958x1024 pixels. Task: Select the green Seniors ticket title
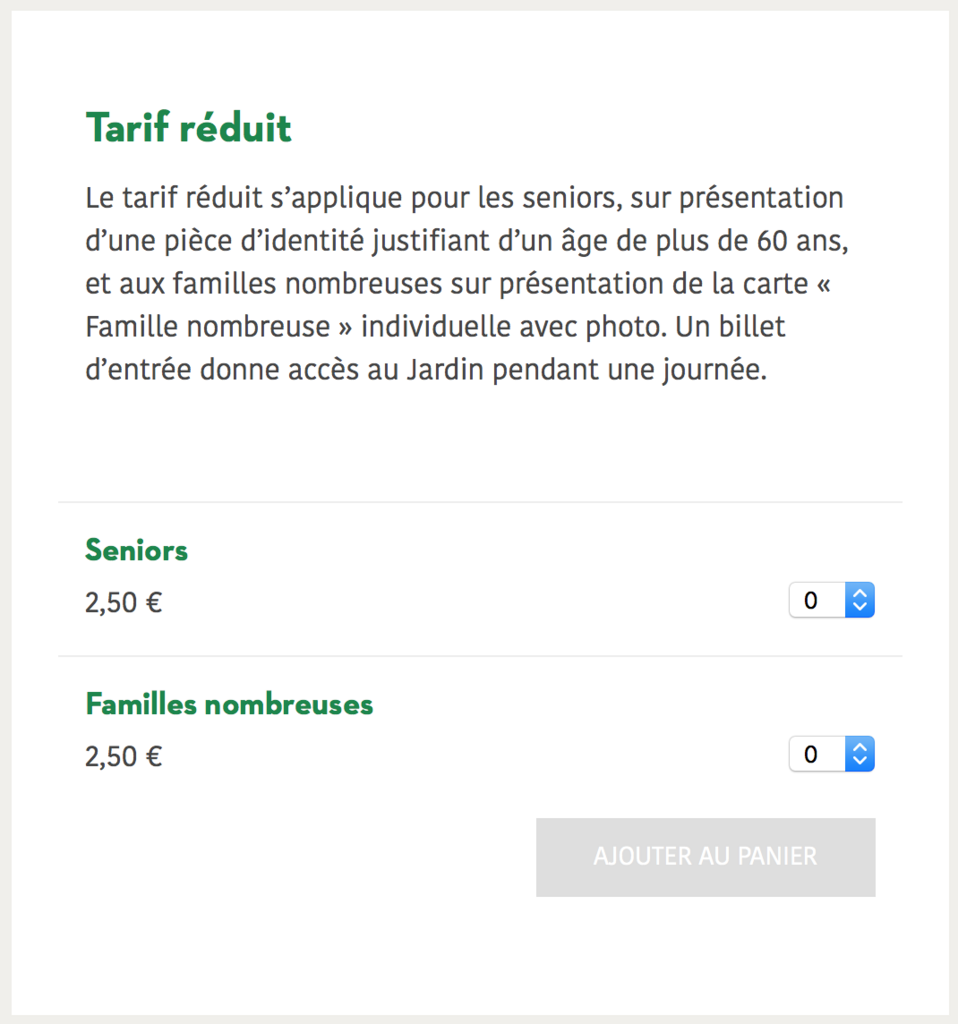[136, 550]
